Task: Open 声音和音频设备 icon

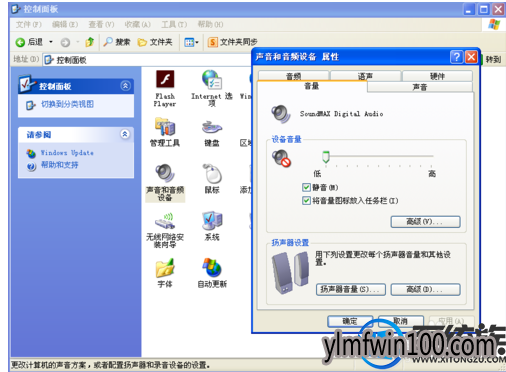Action: 165,173
